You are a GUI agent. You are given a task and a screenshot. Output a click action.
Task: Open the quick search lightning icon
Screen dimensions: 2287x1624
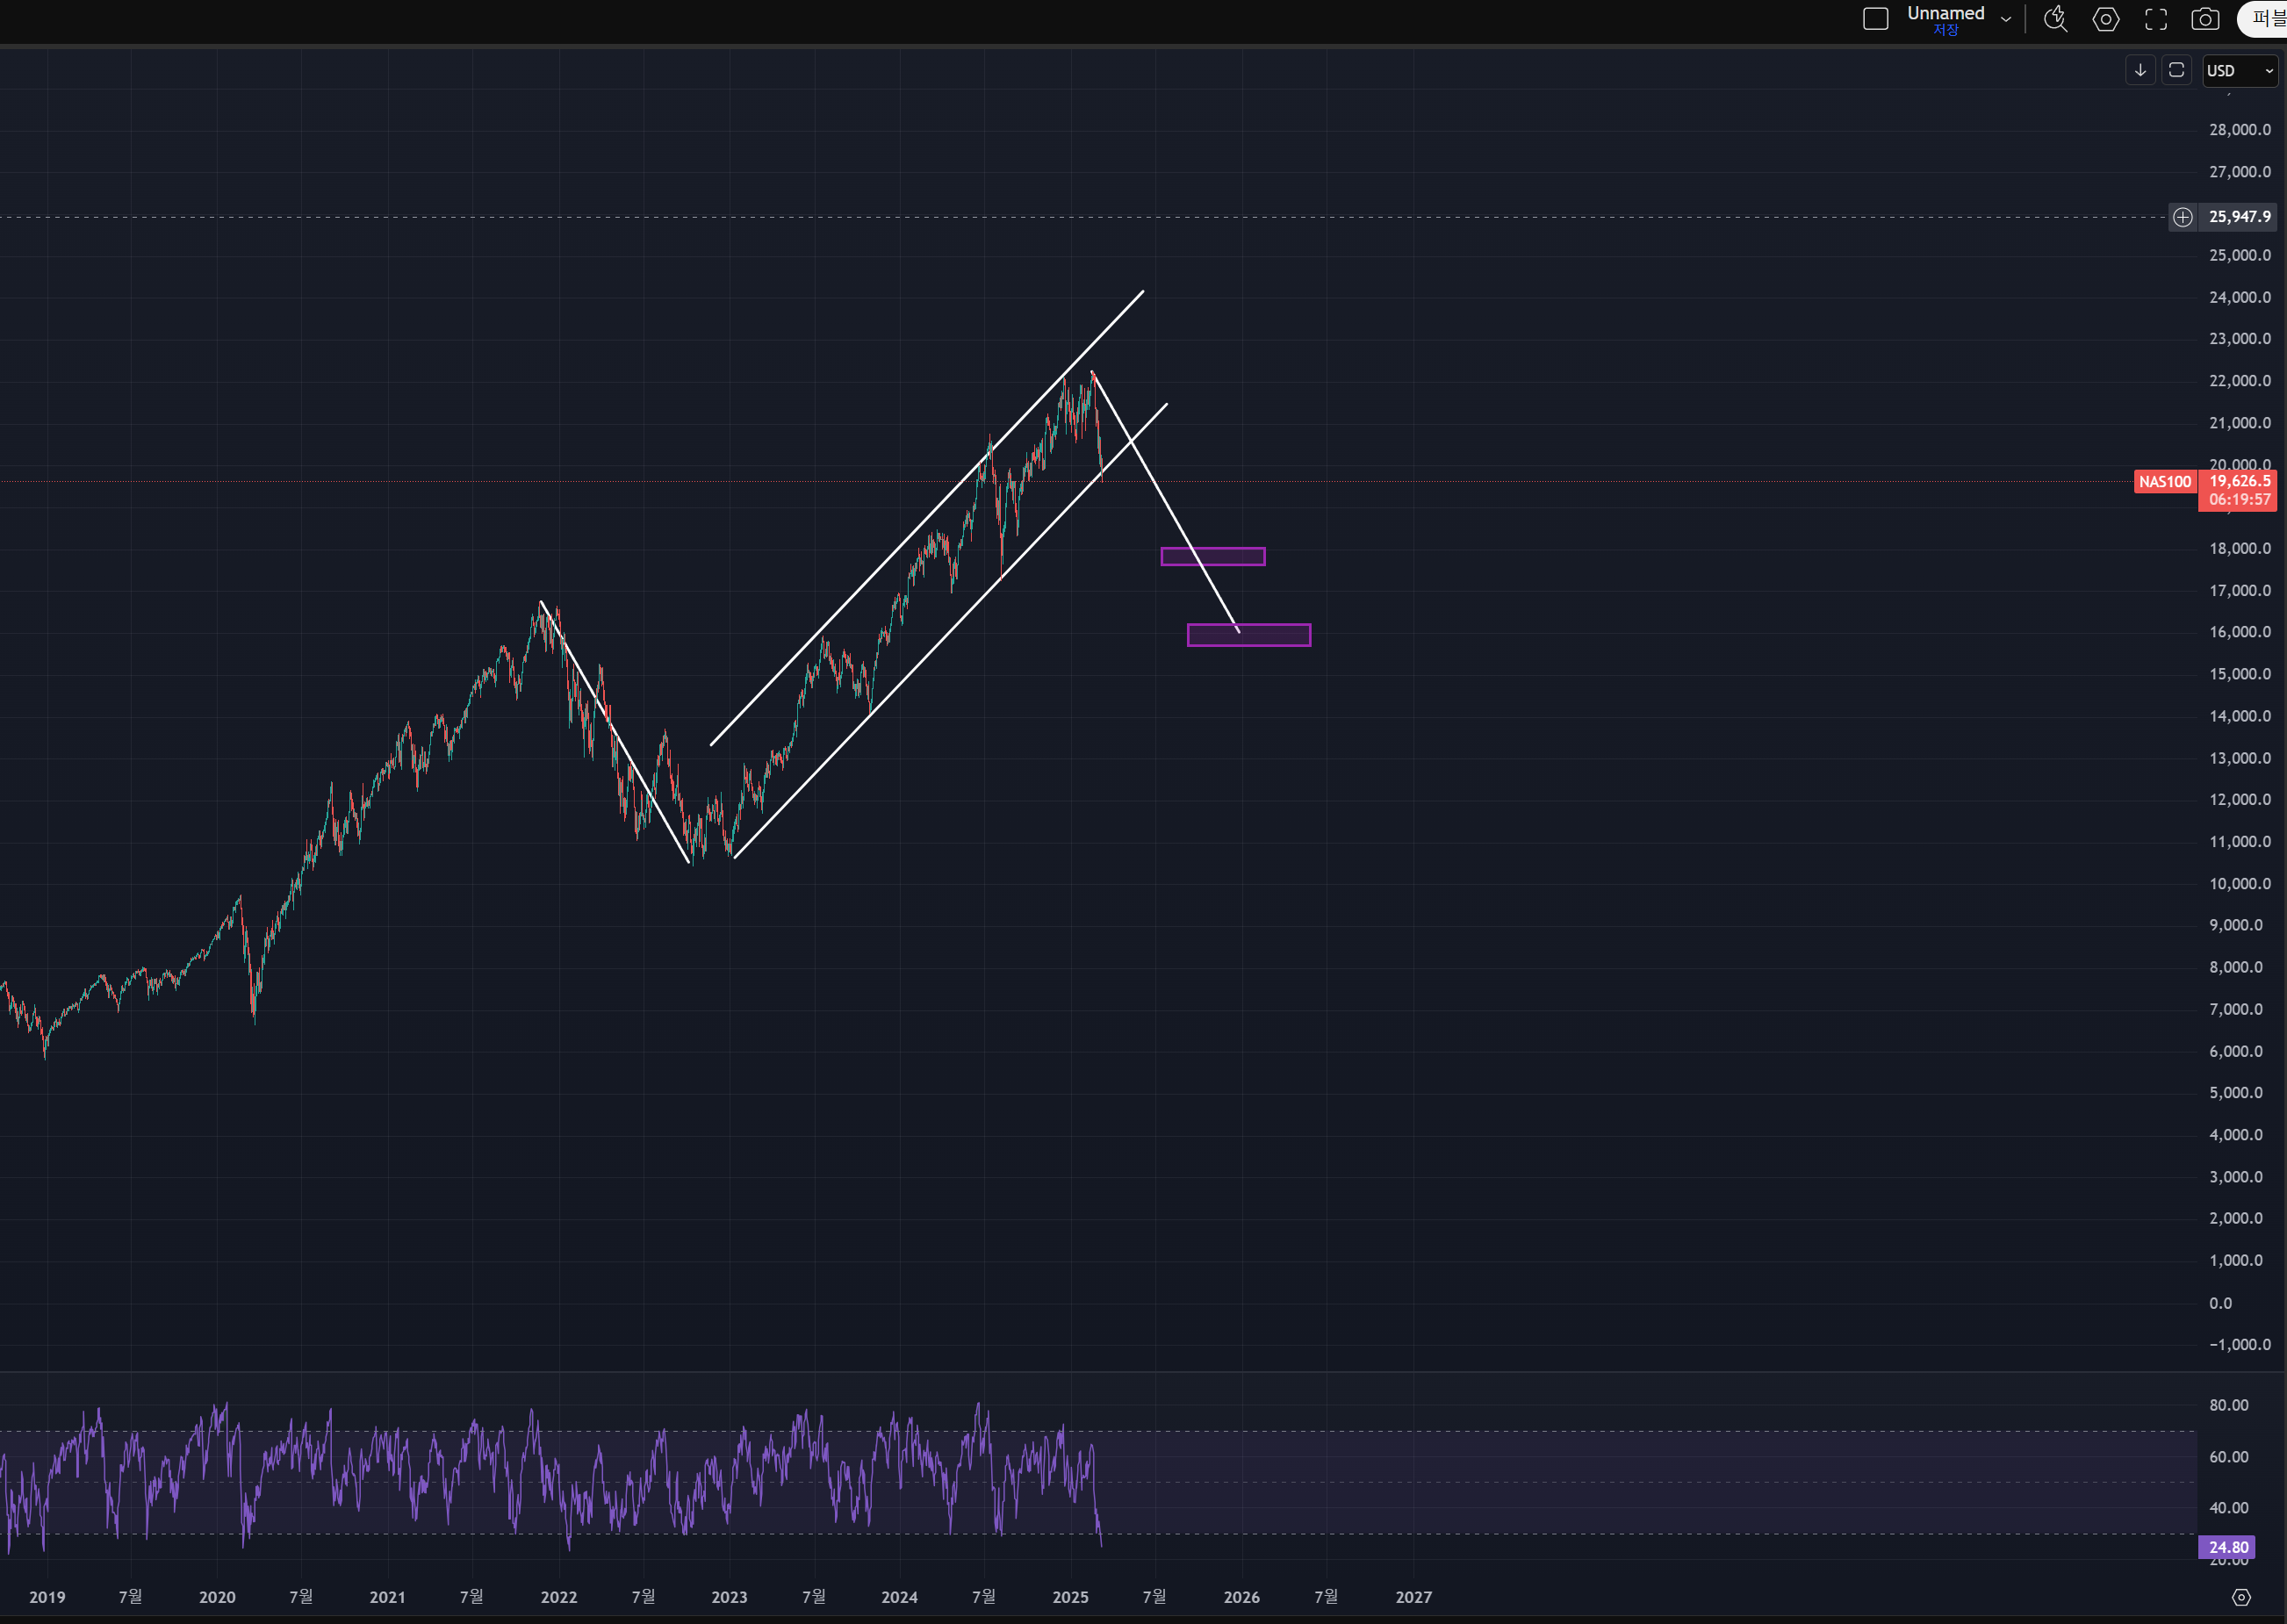(2055, 19)
